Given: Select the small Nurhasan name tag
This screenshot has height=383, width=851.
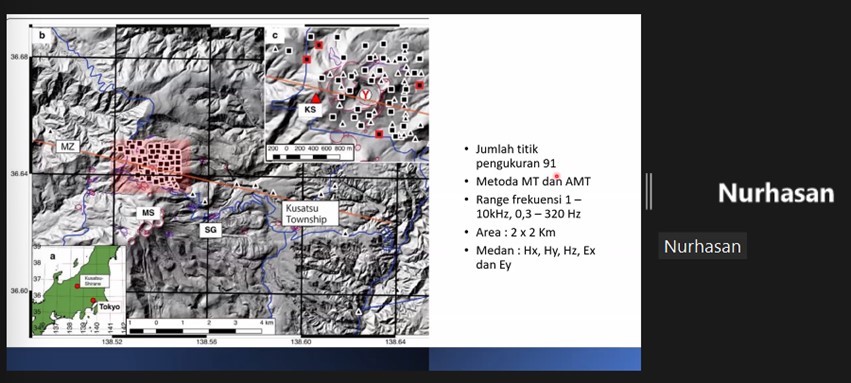Looking at the screenshot, I should point(702,246).
